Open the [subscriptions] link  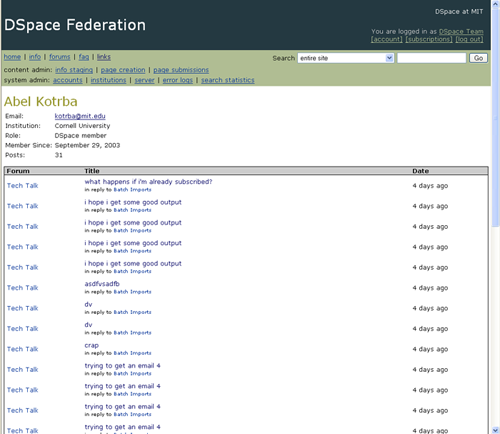[x=429, y=39]
